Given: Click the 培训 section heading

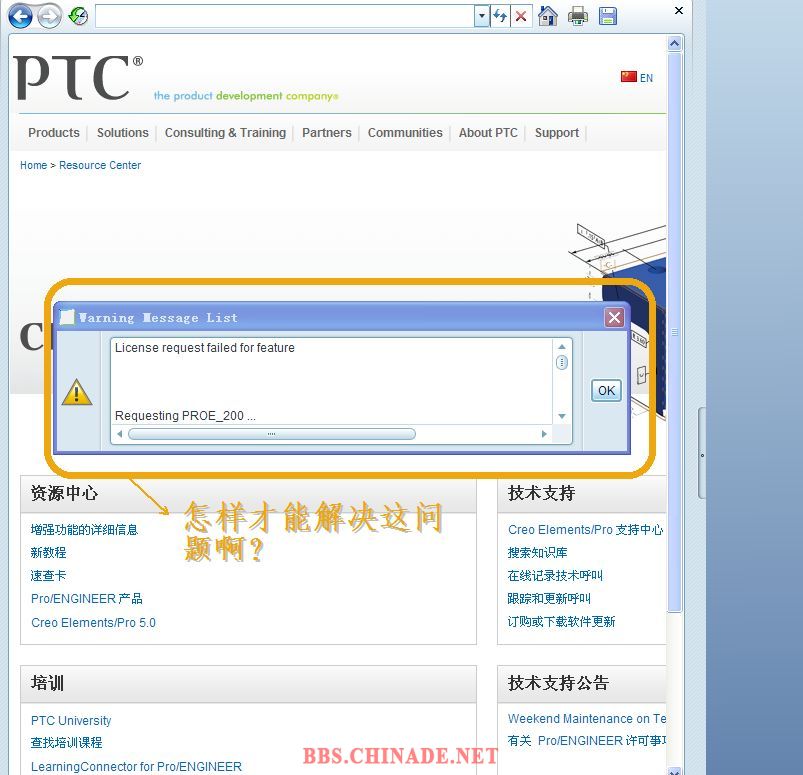Looking at the screenshot, I should tap(47, 683).
